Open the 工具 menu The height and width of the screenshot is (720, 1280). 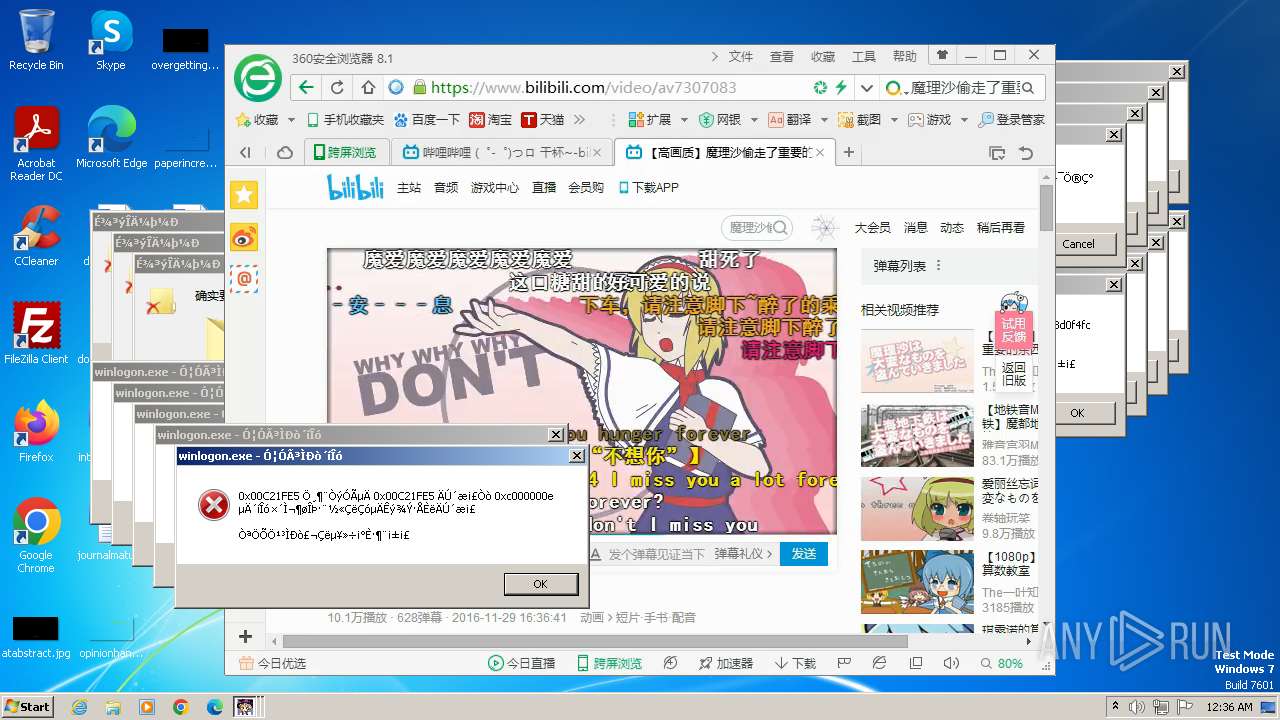[864, 57]
